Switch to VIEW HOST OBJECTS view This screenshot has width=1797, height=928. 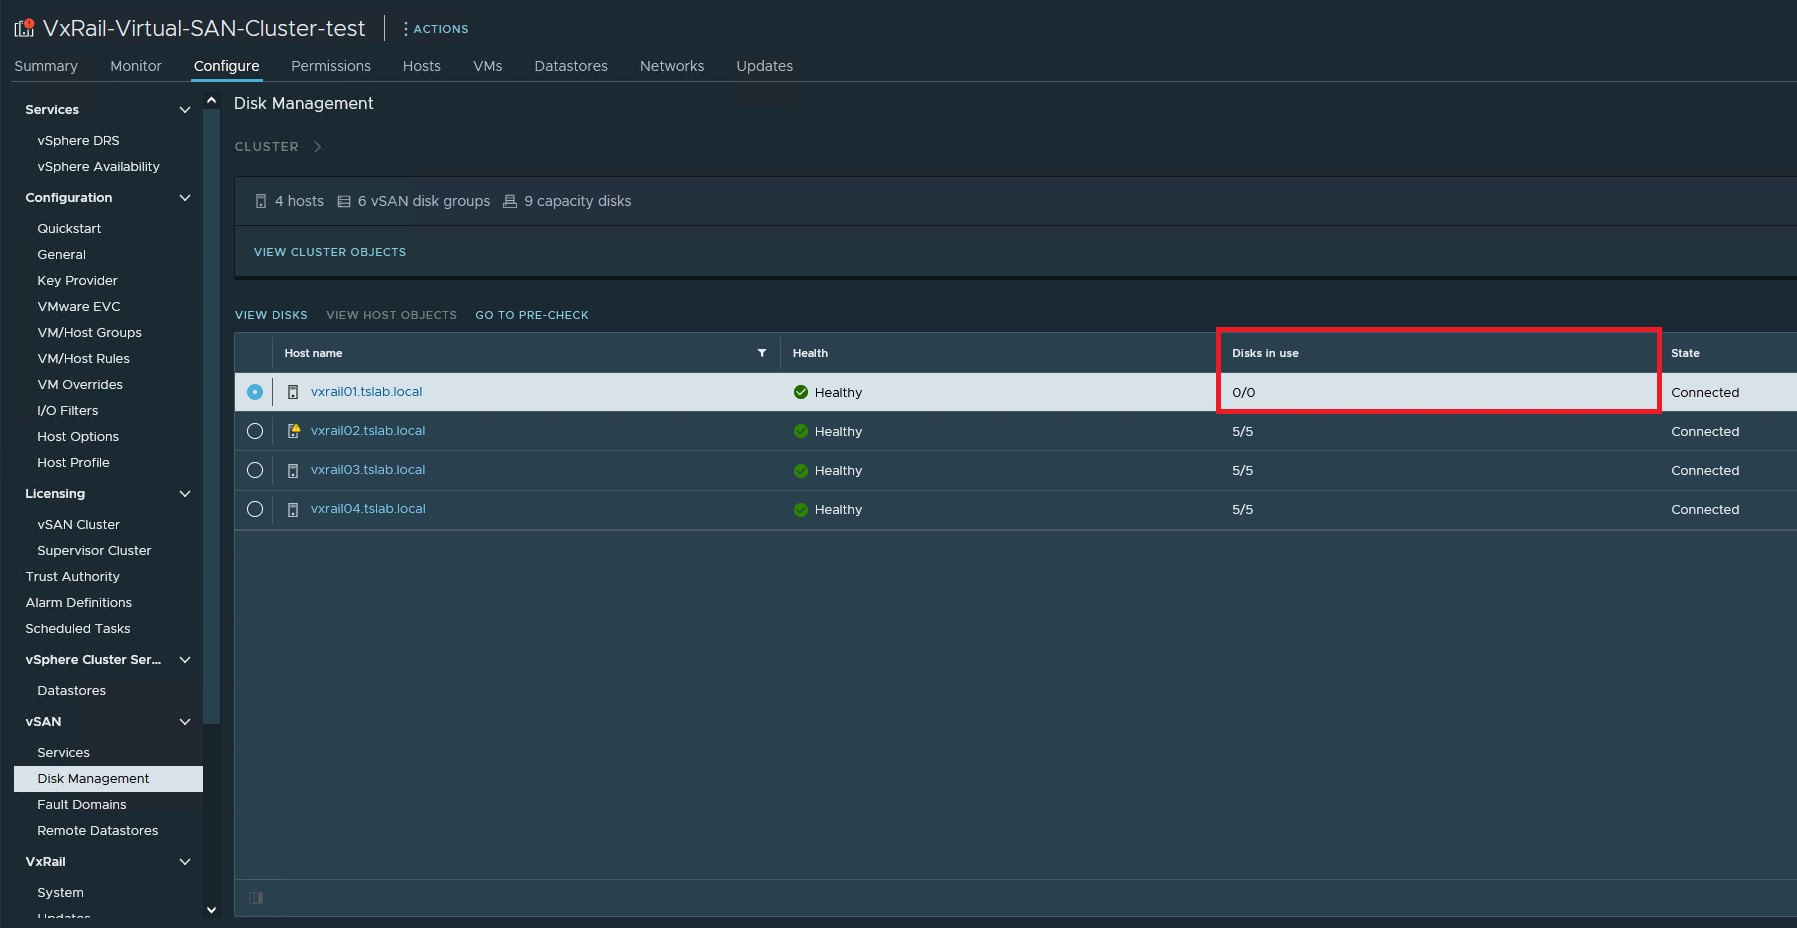point(391,314)
